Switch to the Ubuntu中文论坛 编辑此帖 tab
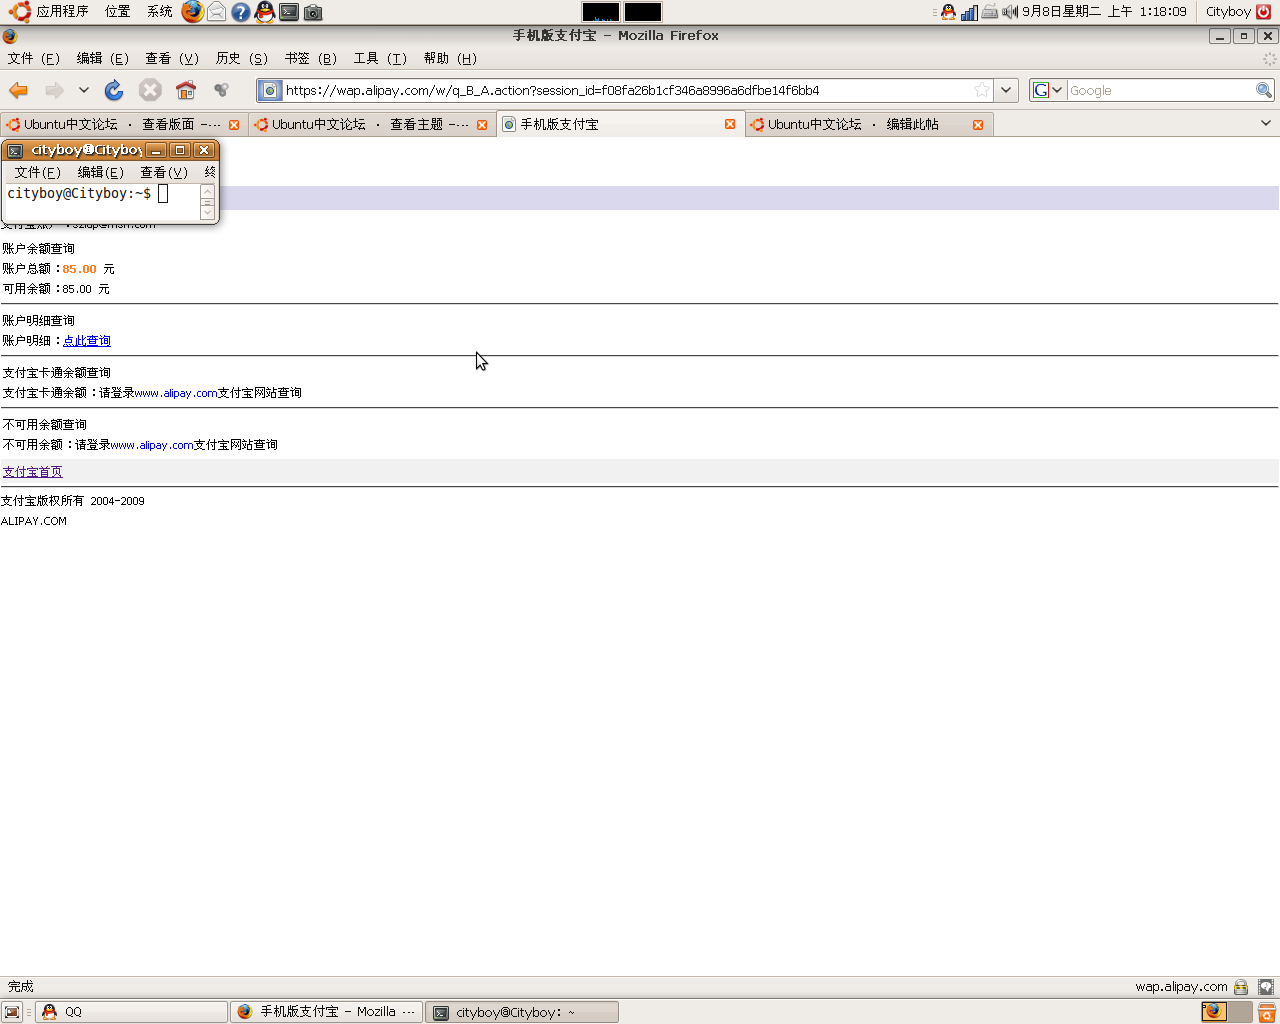The height and width of the screenshot is (1024, 1280). (x=867, y=124)
